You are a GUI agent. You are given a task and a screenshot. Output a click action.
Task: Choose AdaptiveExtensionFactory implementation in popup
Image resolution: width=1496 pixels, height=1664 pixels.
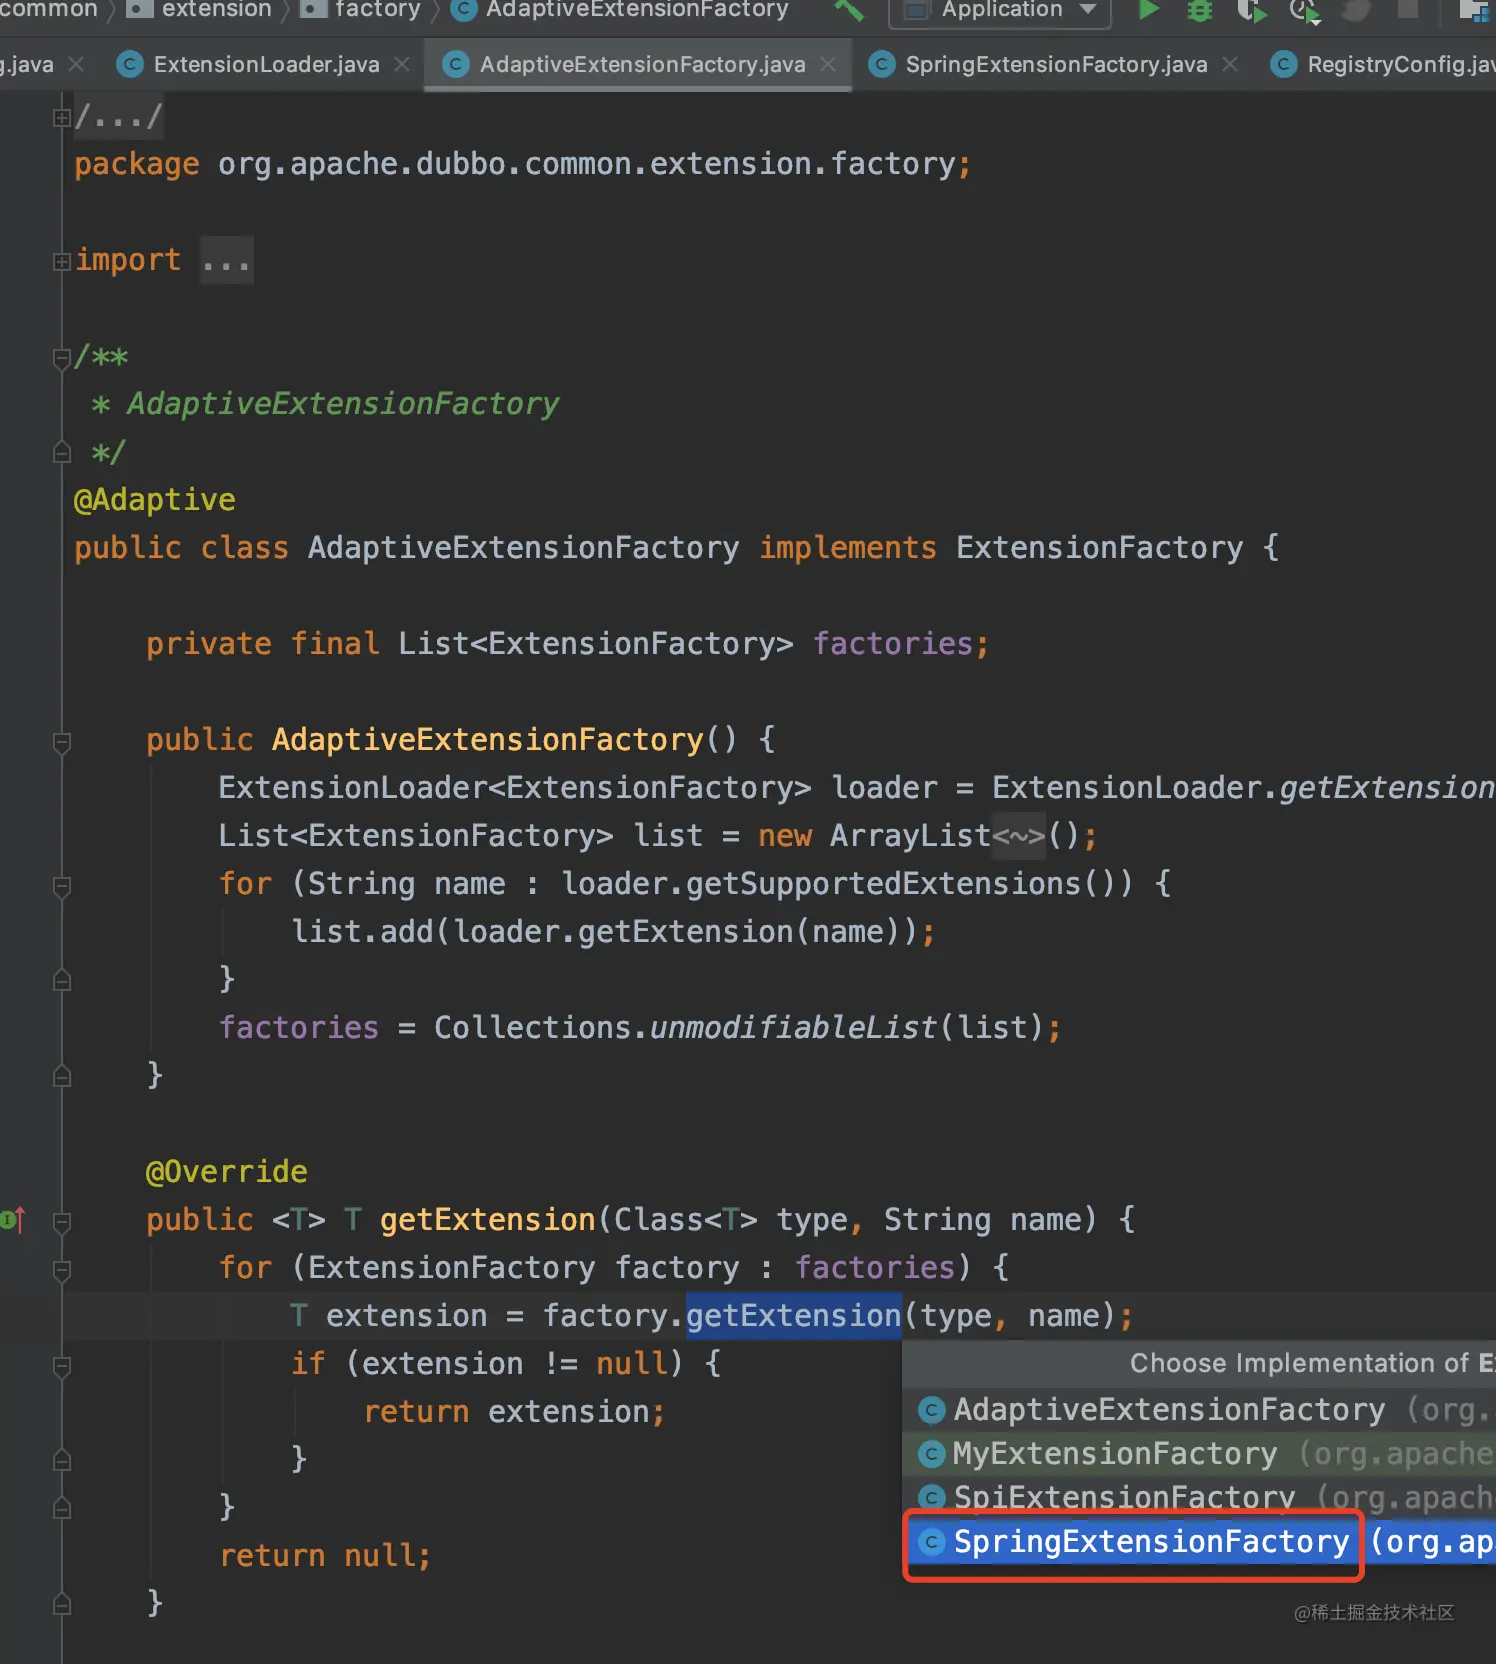point(1199,1410)
